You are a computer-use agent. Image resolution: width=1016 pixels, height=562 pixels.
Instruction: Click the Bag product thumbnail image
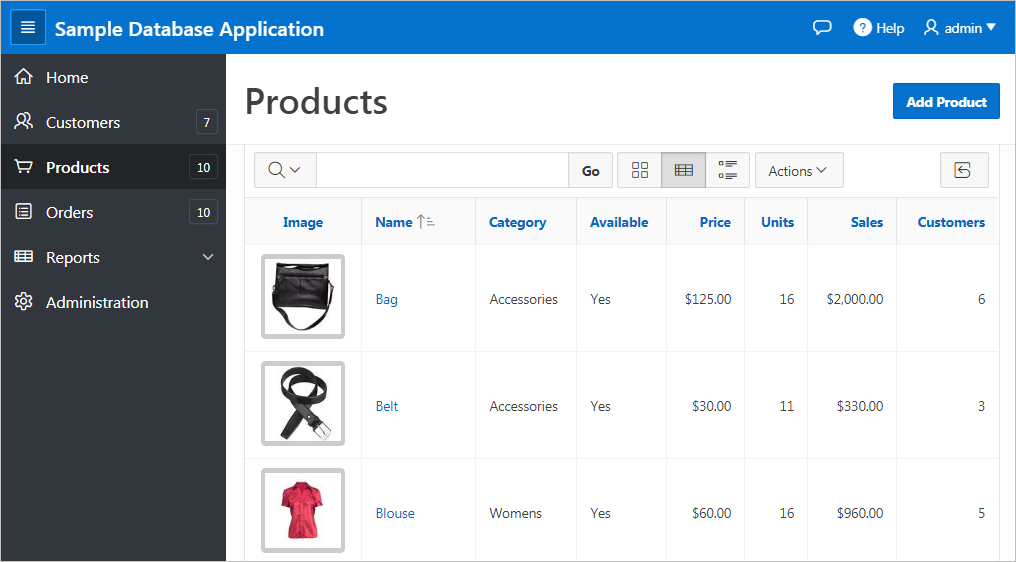303,296
